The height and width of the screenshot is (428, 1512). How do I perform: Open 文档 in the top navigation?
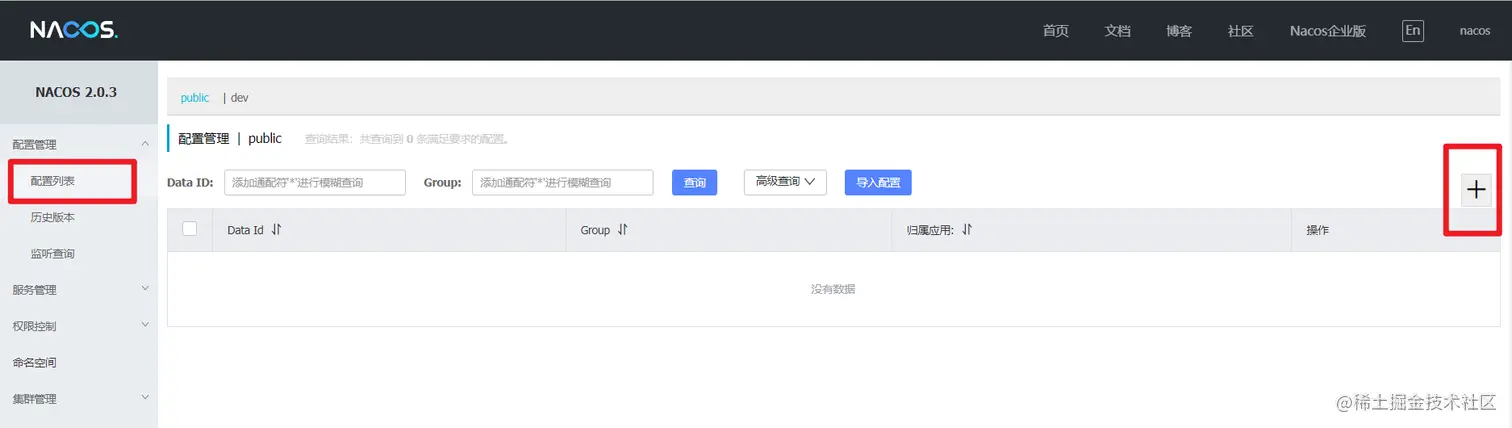click(1118, 31)
